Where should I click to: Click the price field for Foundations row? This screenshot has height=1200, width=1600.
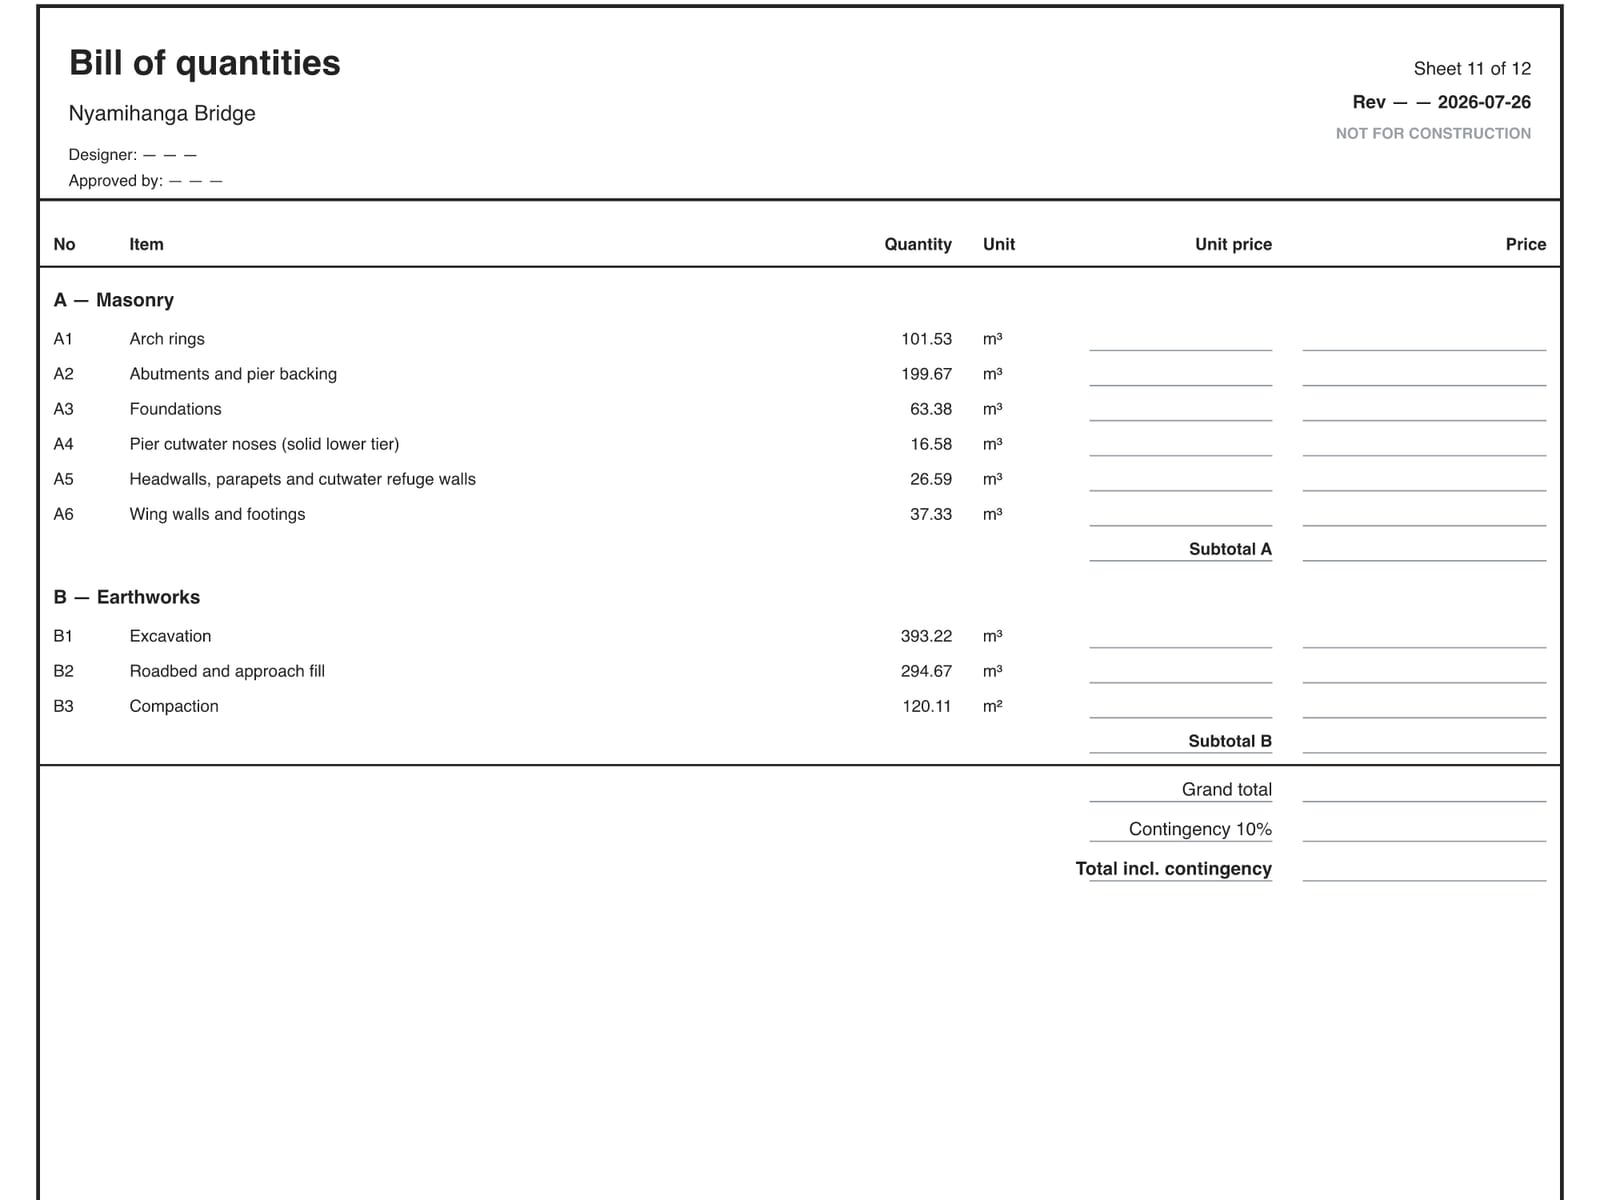[x=1424, y=410]
